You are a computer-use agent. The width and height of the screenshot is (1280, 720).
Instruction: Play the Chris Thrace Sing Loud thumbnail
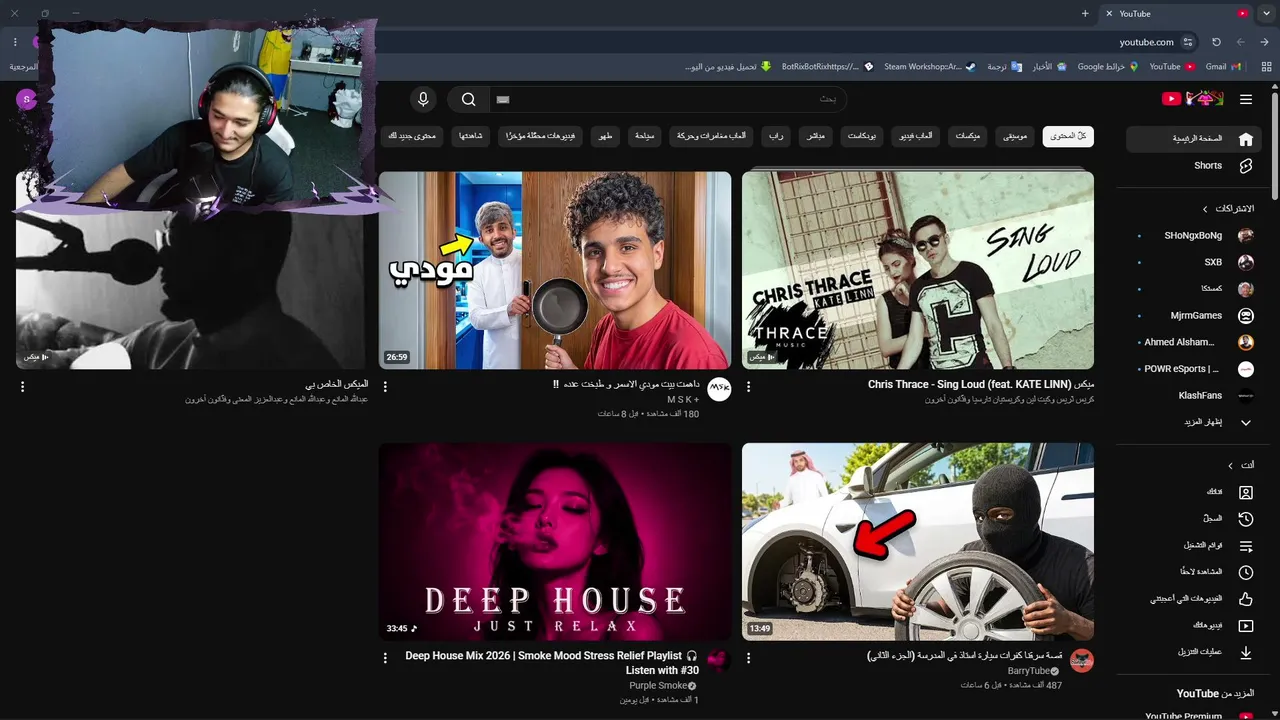[918, 270]
